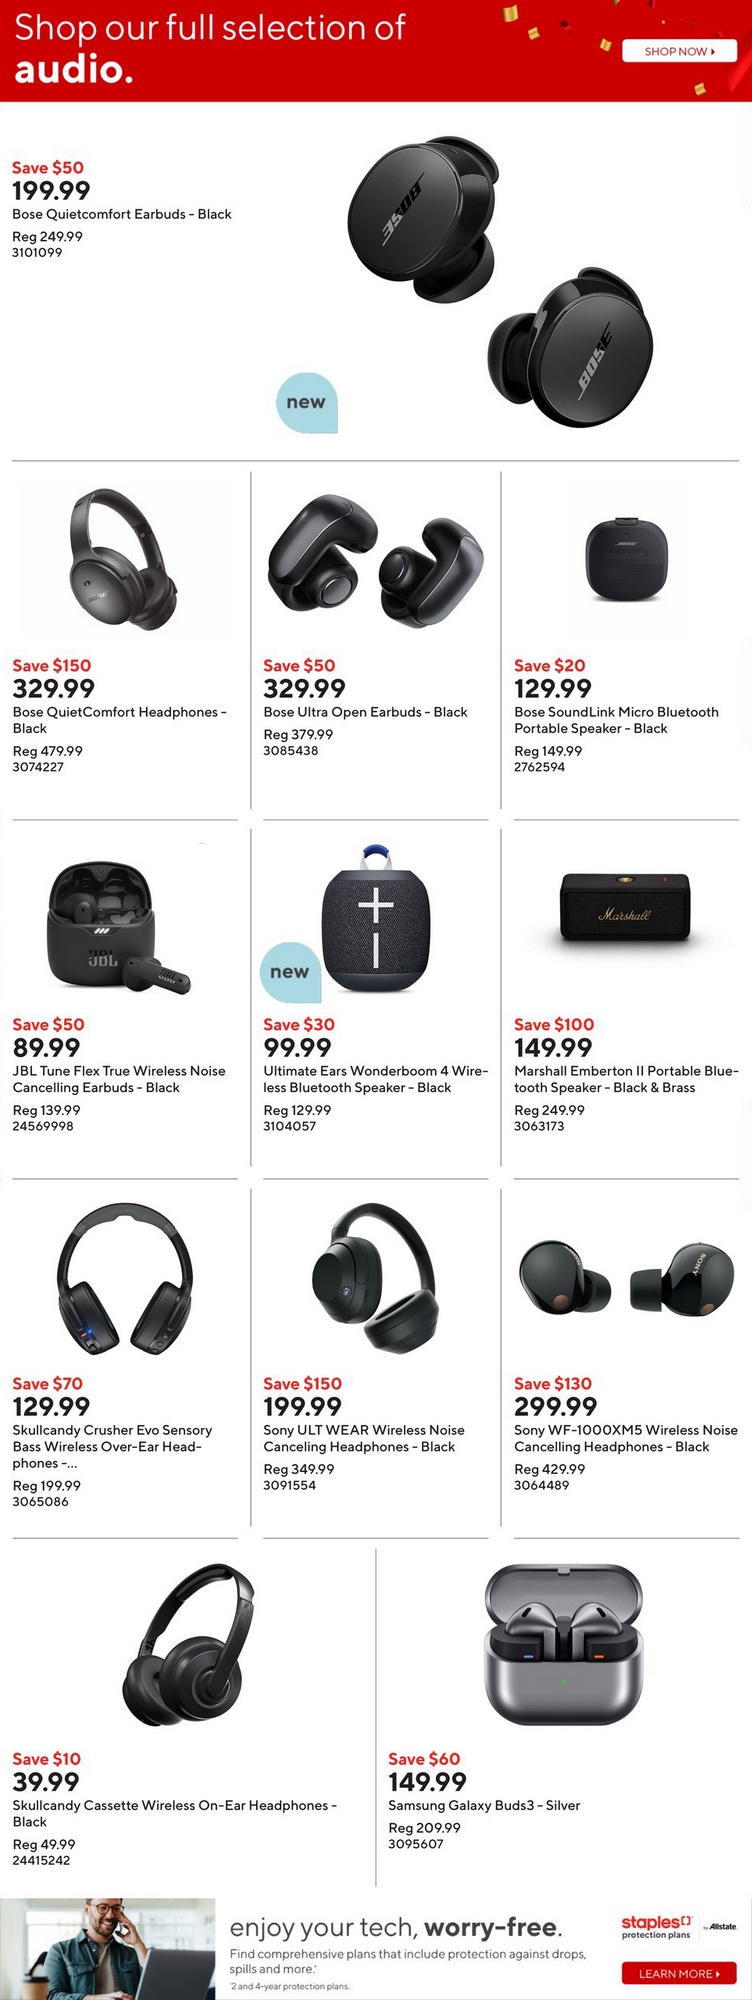Screen dimensions: 752x2000
Task: Select Bose QuietComfort Headphones image
Action: (124, 559)
